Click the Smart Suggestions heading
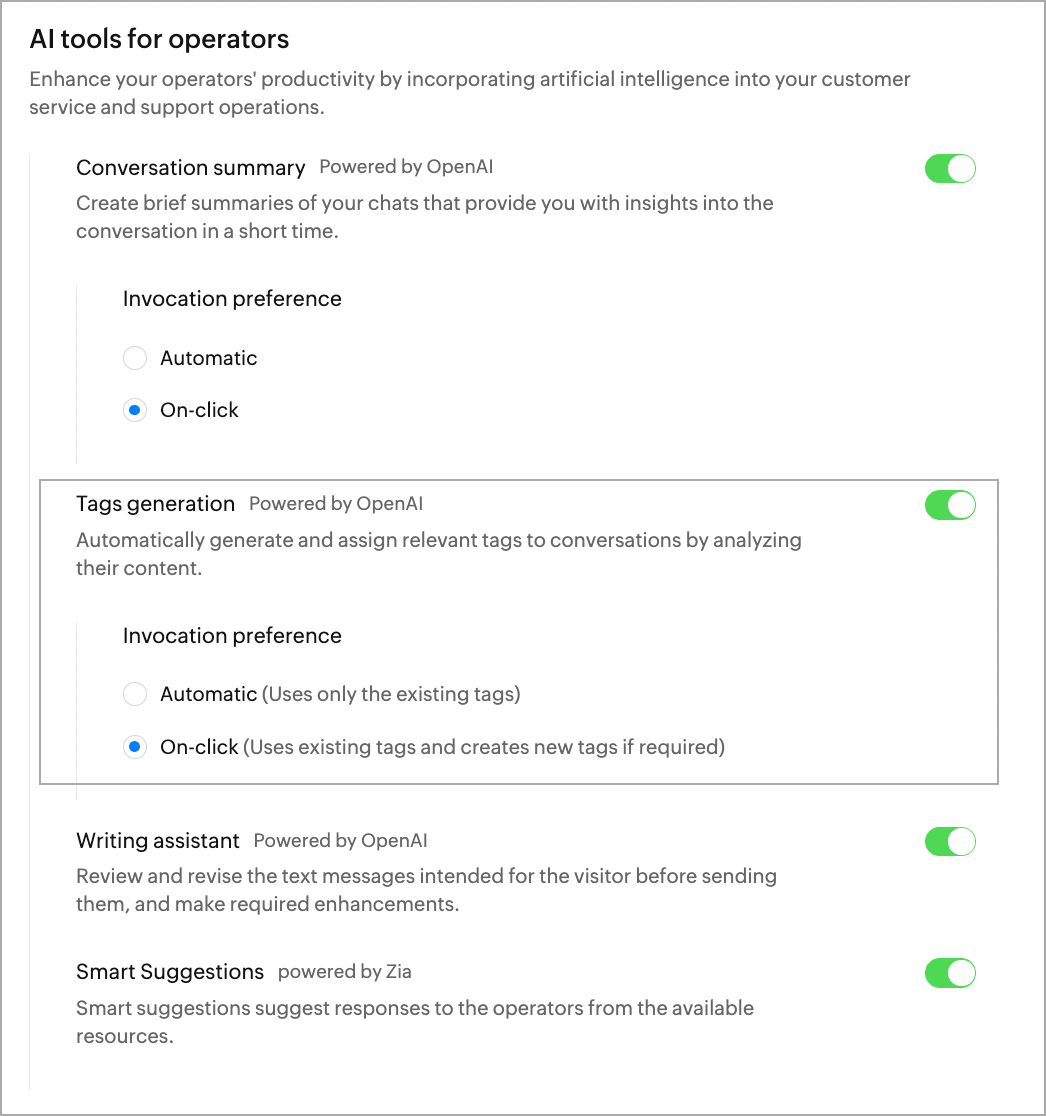The image size is (1046, 1116). pyautogui.click(x=170, y=972)
